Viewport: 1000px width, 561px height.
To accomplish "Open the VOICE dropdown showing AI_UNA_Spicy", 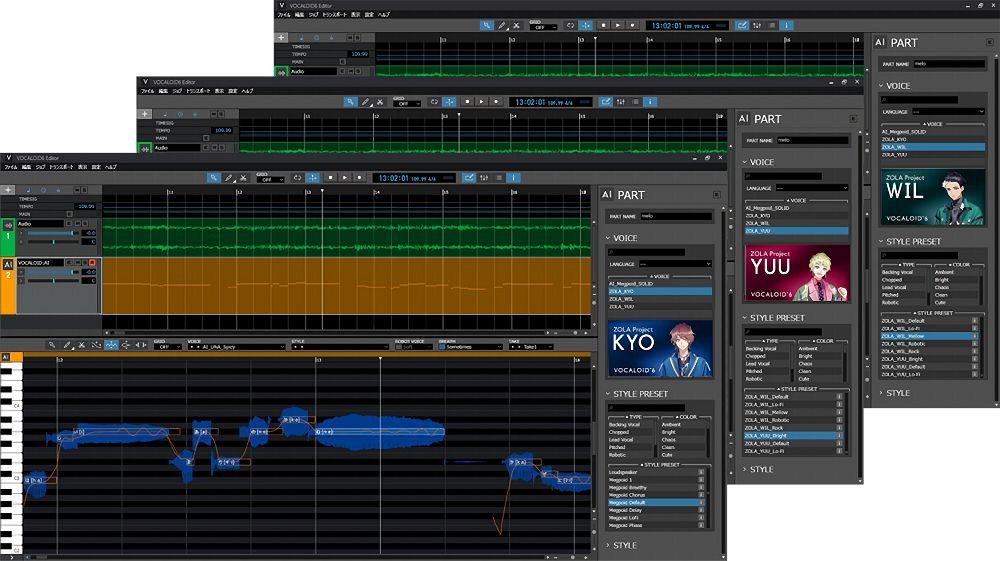I will [x=237, y=347].
